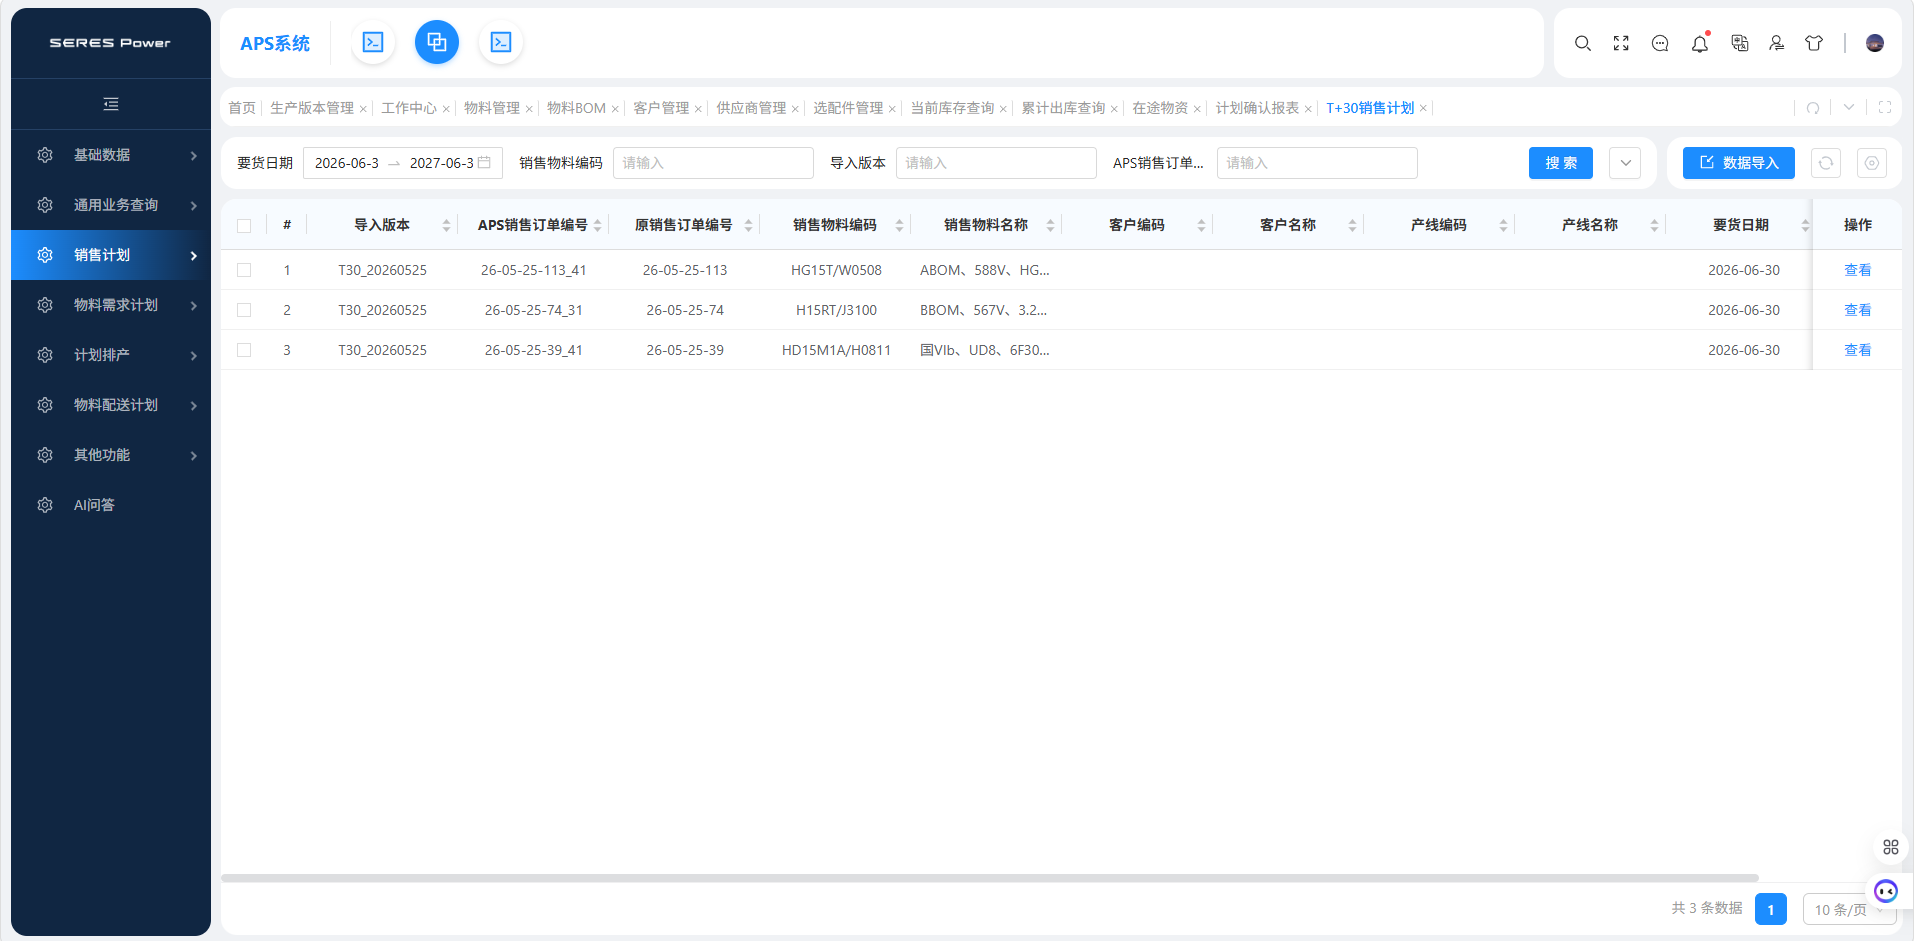The height and width of the screenshot is (941, 1917).
Task: Open the global search magnifier icon
Action: click(x=1583, y=43)
